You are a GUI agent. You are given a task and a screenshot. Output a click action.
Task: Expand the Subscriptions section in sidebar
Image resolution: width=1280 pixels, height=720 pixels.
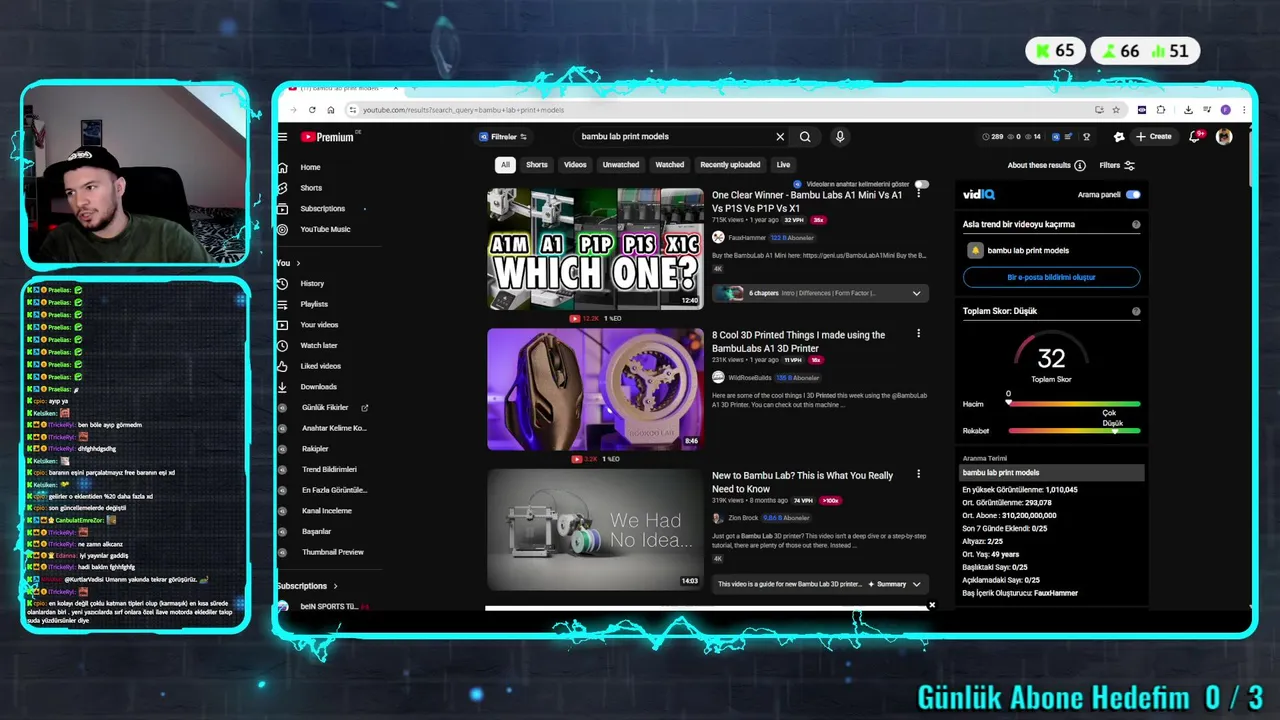point(307,586)
